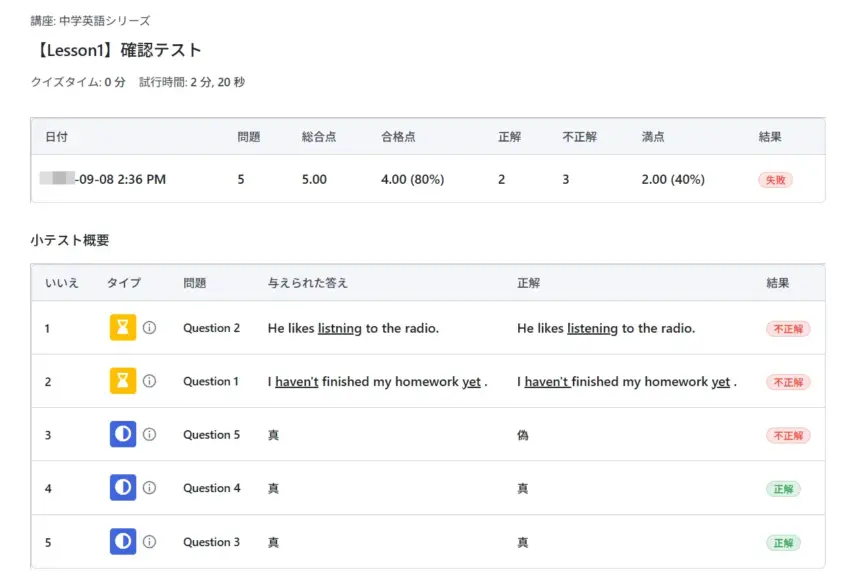
Task: Click the yellow hourglass icon for Question 2
Action: [x=122, y=327]
